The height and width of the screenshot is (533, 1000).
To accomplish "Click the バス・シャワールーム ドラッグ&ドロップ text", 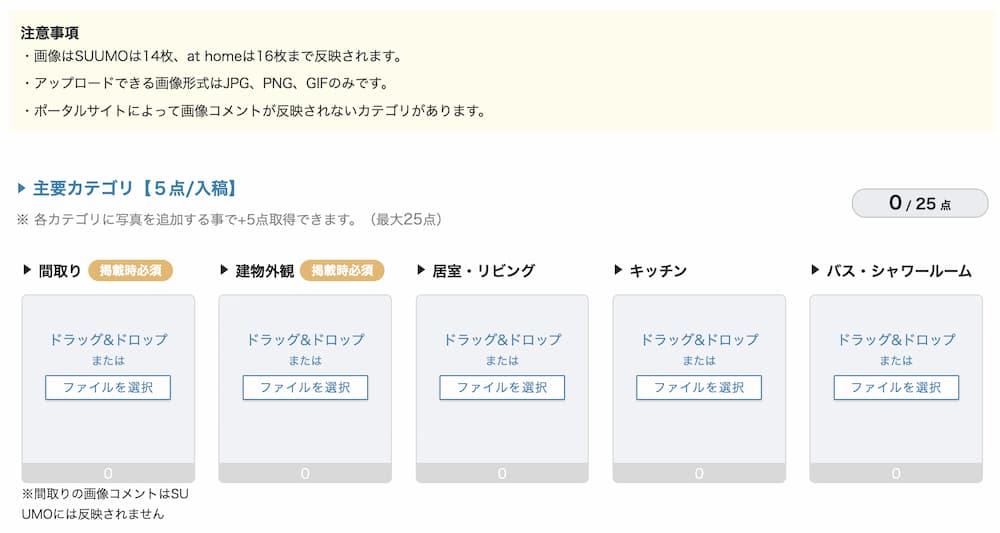I will [x=896, y=340].
